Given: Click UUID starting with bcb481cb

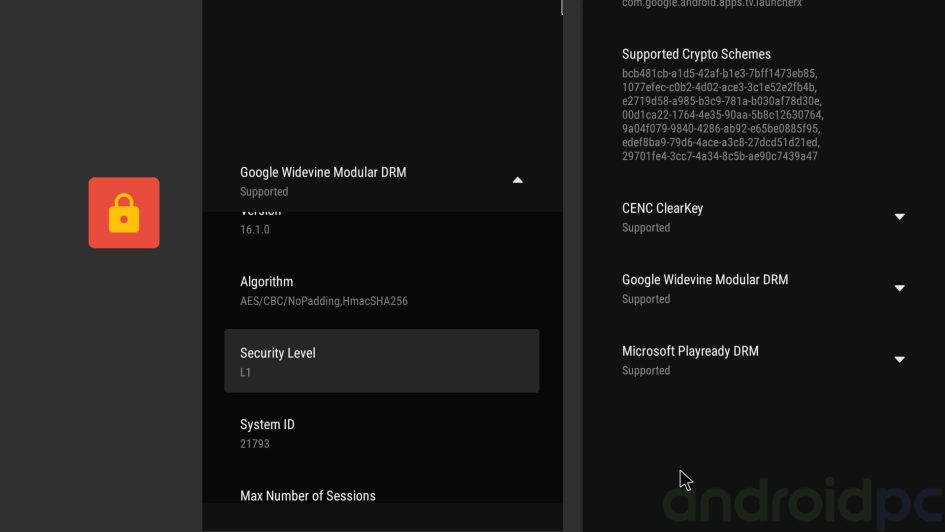Looking at the screenshot, I should [720, 74].
